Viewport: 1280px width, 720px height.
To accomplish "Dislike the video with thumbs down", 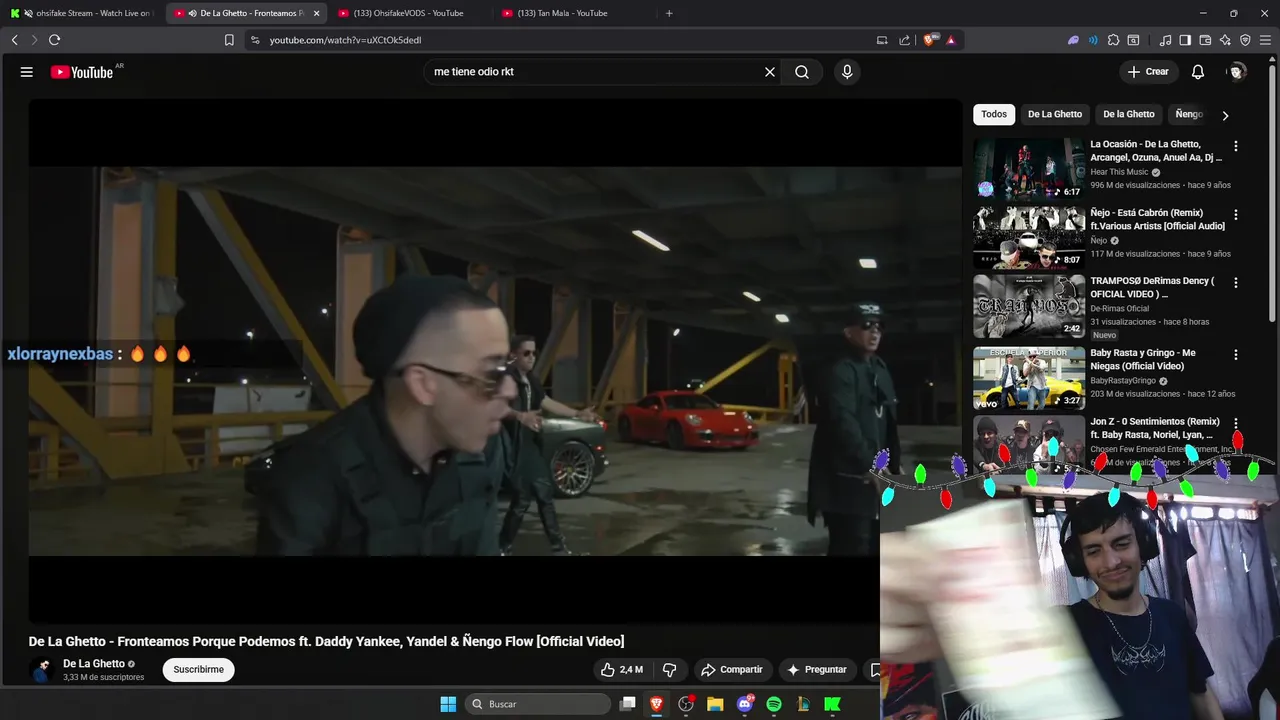I will click(670, 670).
